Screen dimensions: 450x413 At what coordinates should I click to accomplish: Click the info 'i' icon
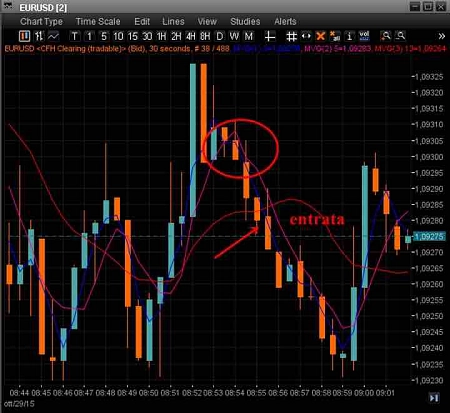(349, 36)
